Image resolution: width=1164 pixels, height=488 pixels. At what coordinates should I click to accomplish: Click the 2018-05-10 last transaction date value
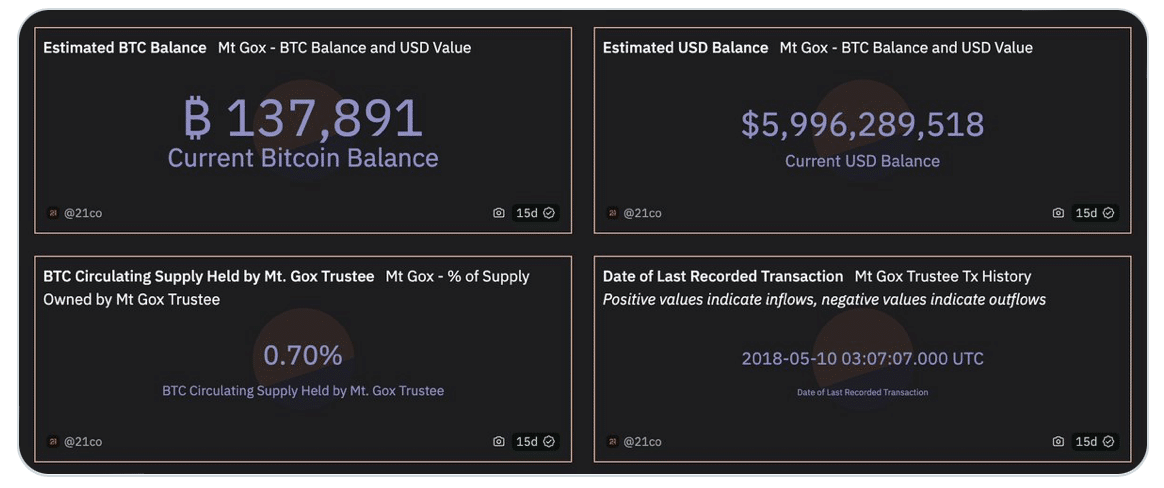(x=862, y=358)
